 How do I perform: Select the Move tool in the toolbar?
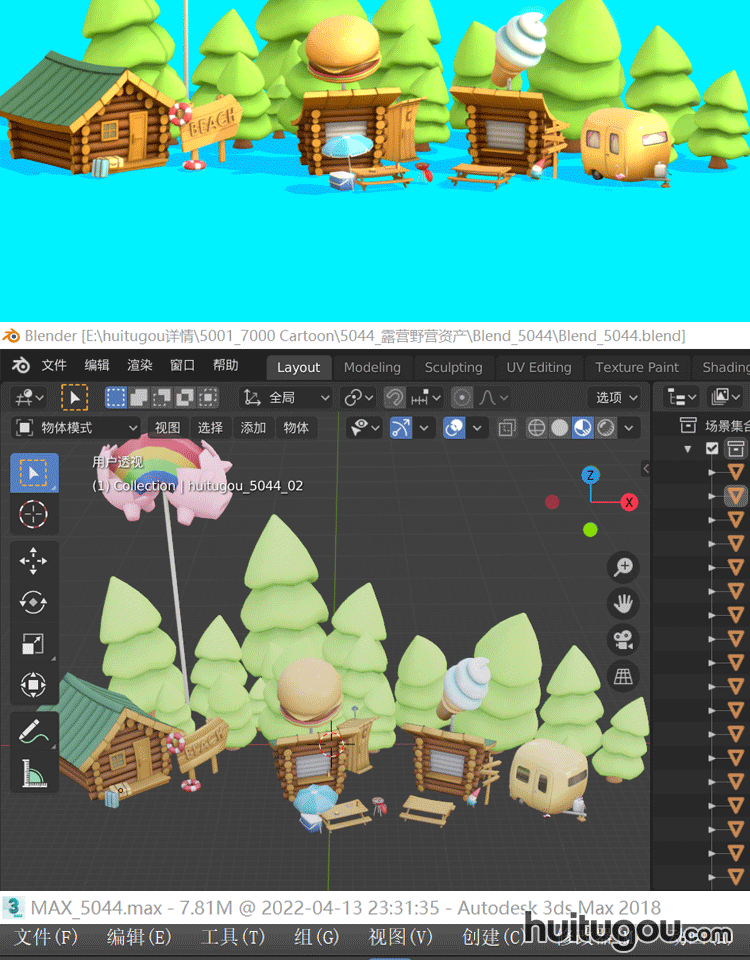[x=34, y=561]
